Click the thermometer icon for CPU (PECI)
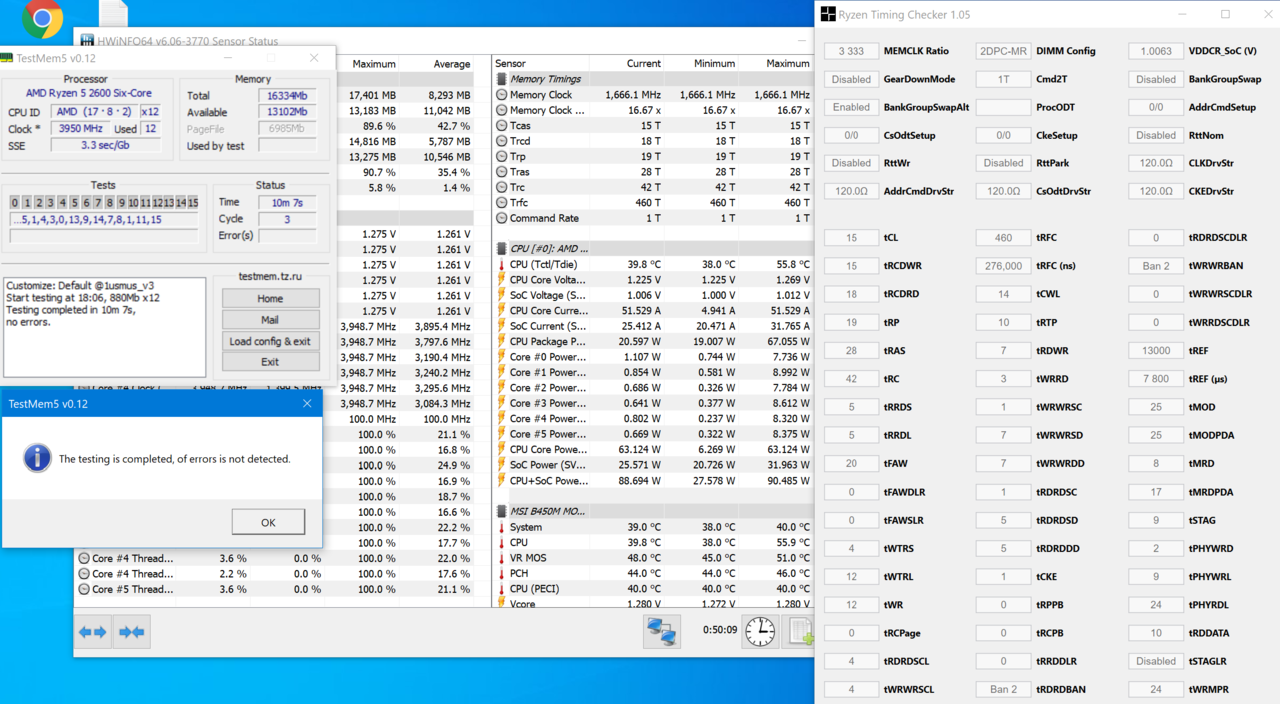 [x=501, y=589]
